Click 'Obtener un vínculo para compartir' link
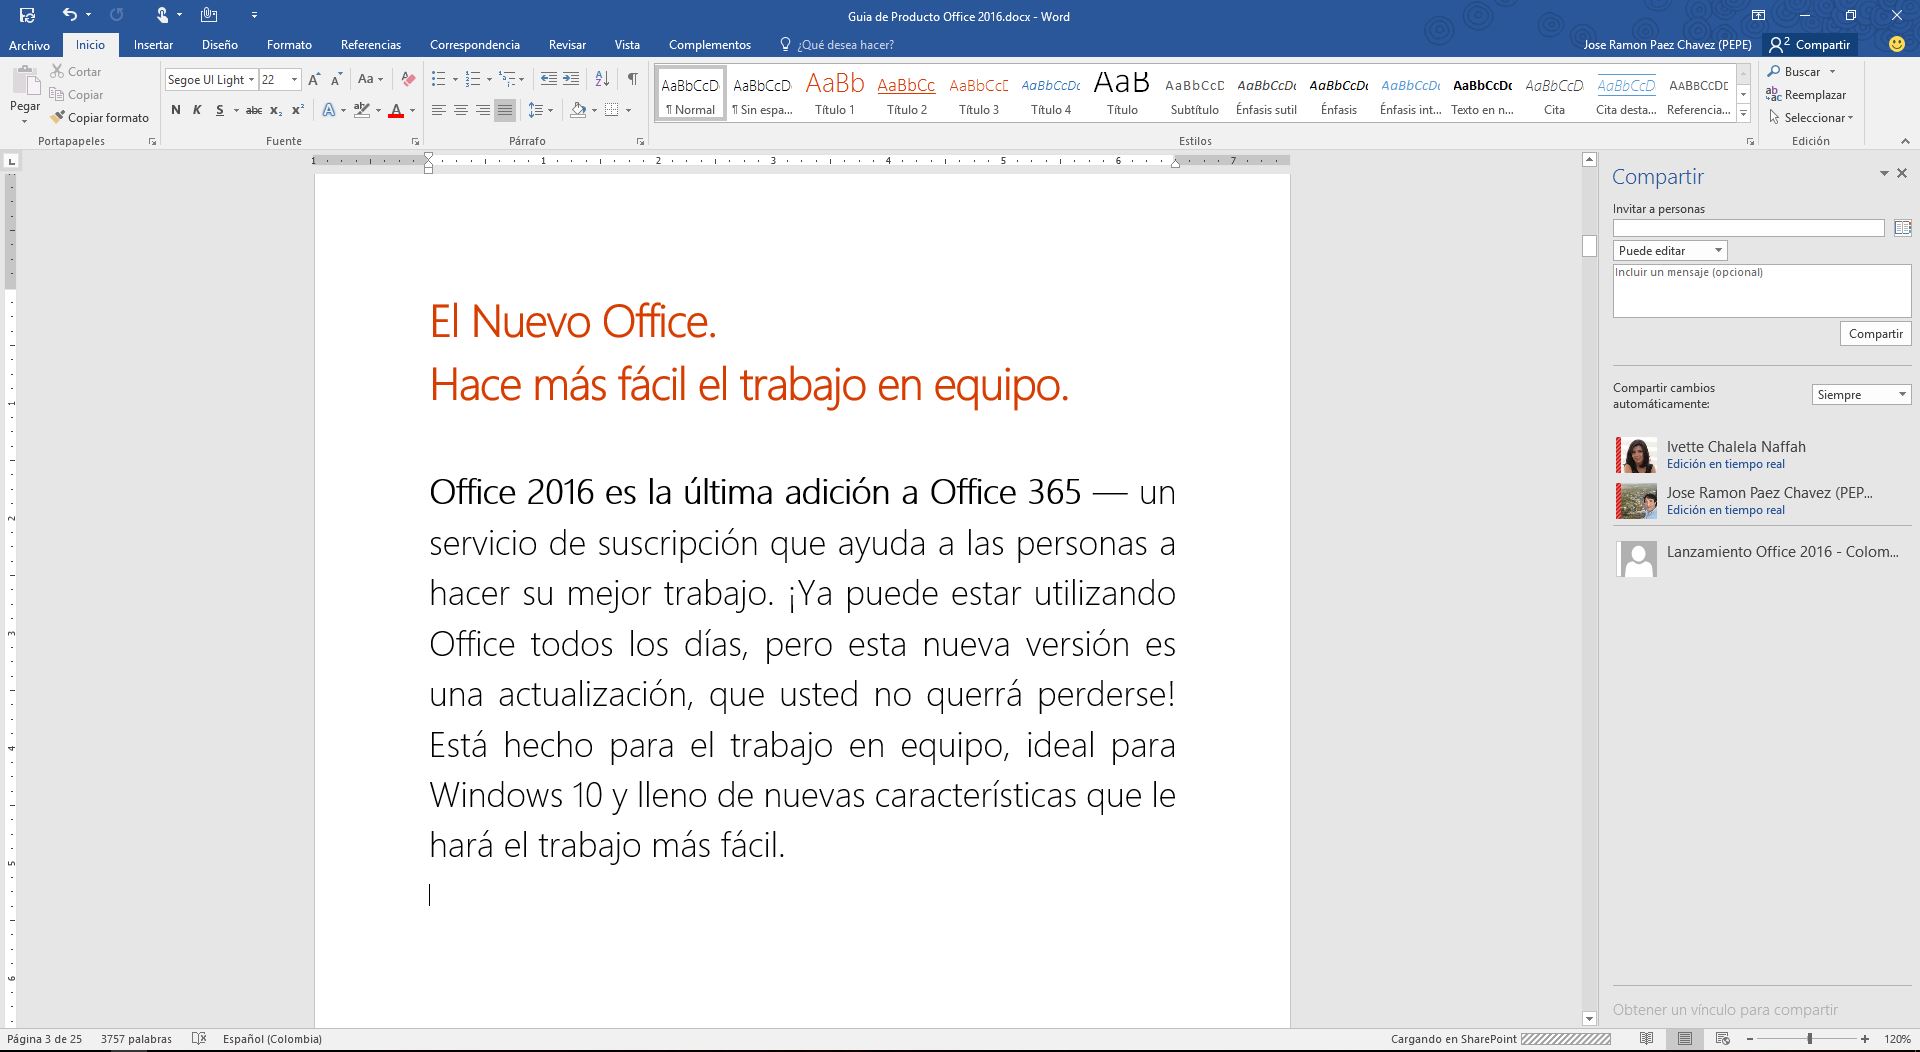Image resolution: width=1920 pixels, height=1052 pixels. coord(1725,1010)
